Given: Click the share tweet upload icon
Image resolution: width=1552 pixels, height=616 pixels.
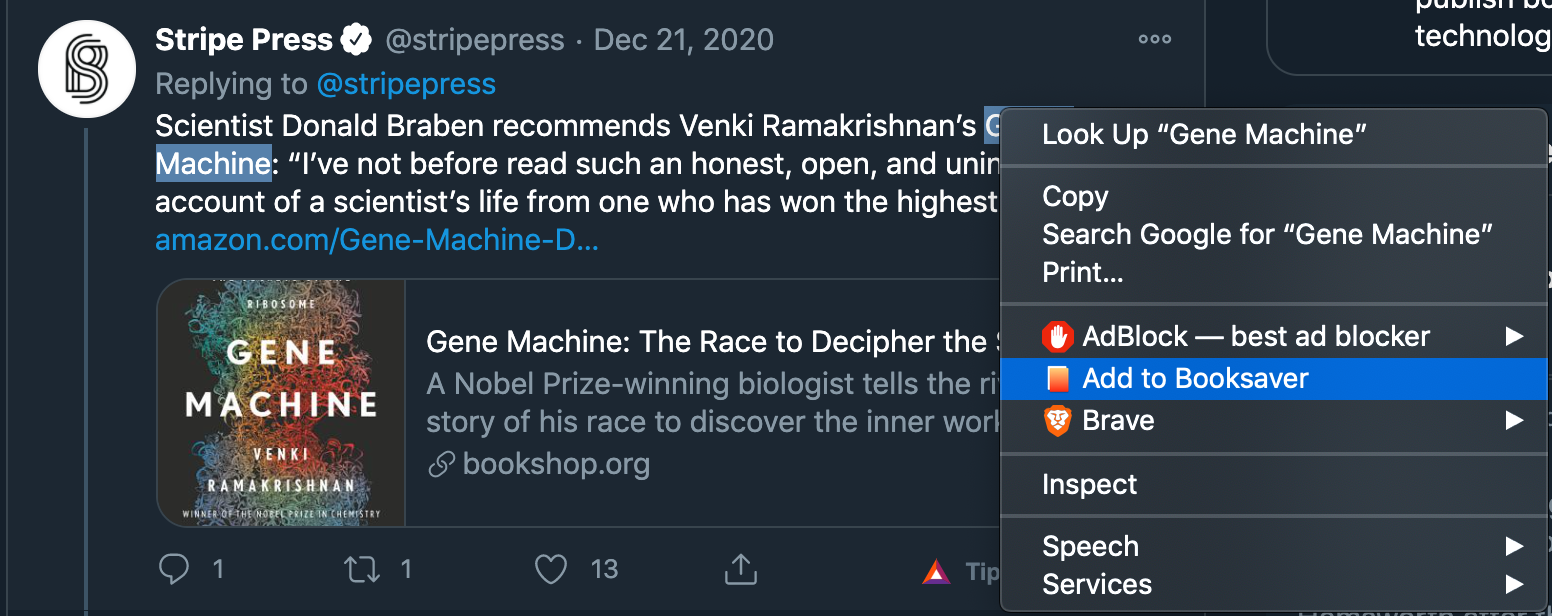Looking at the screenshot, I should pos(739,569).
